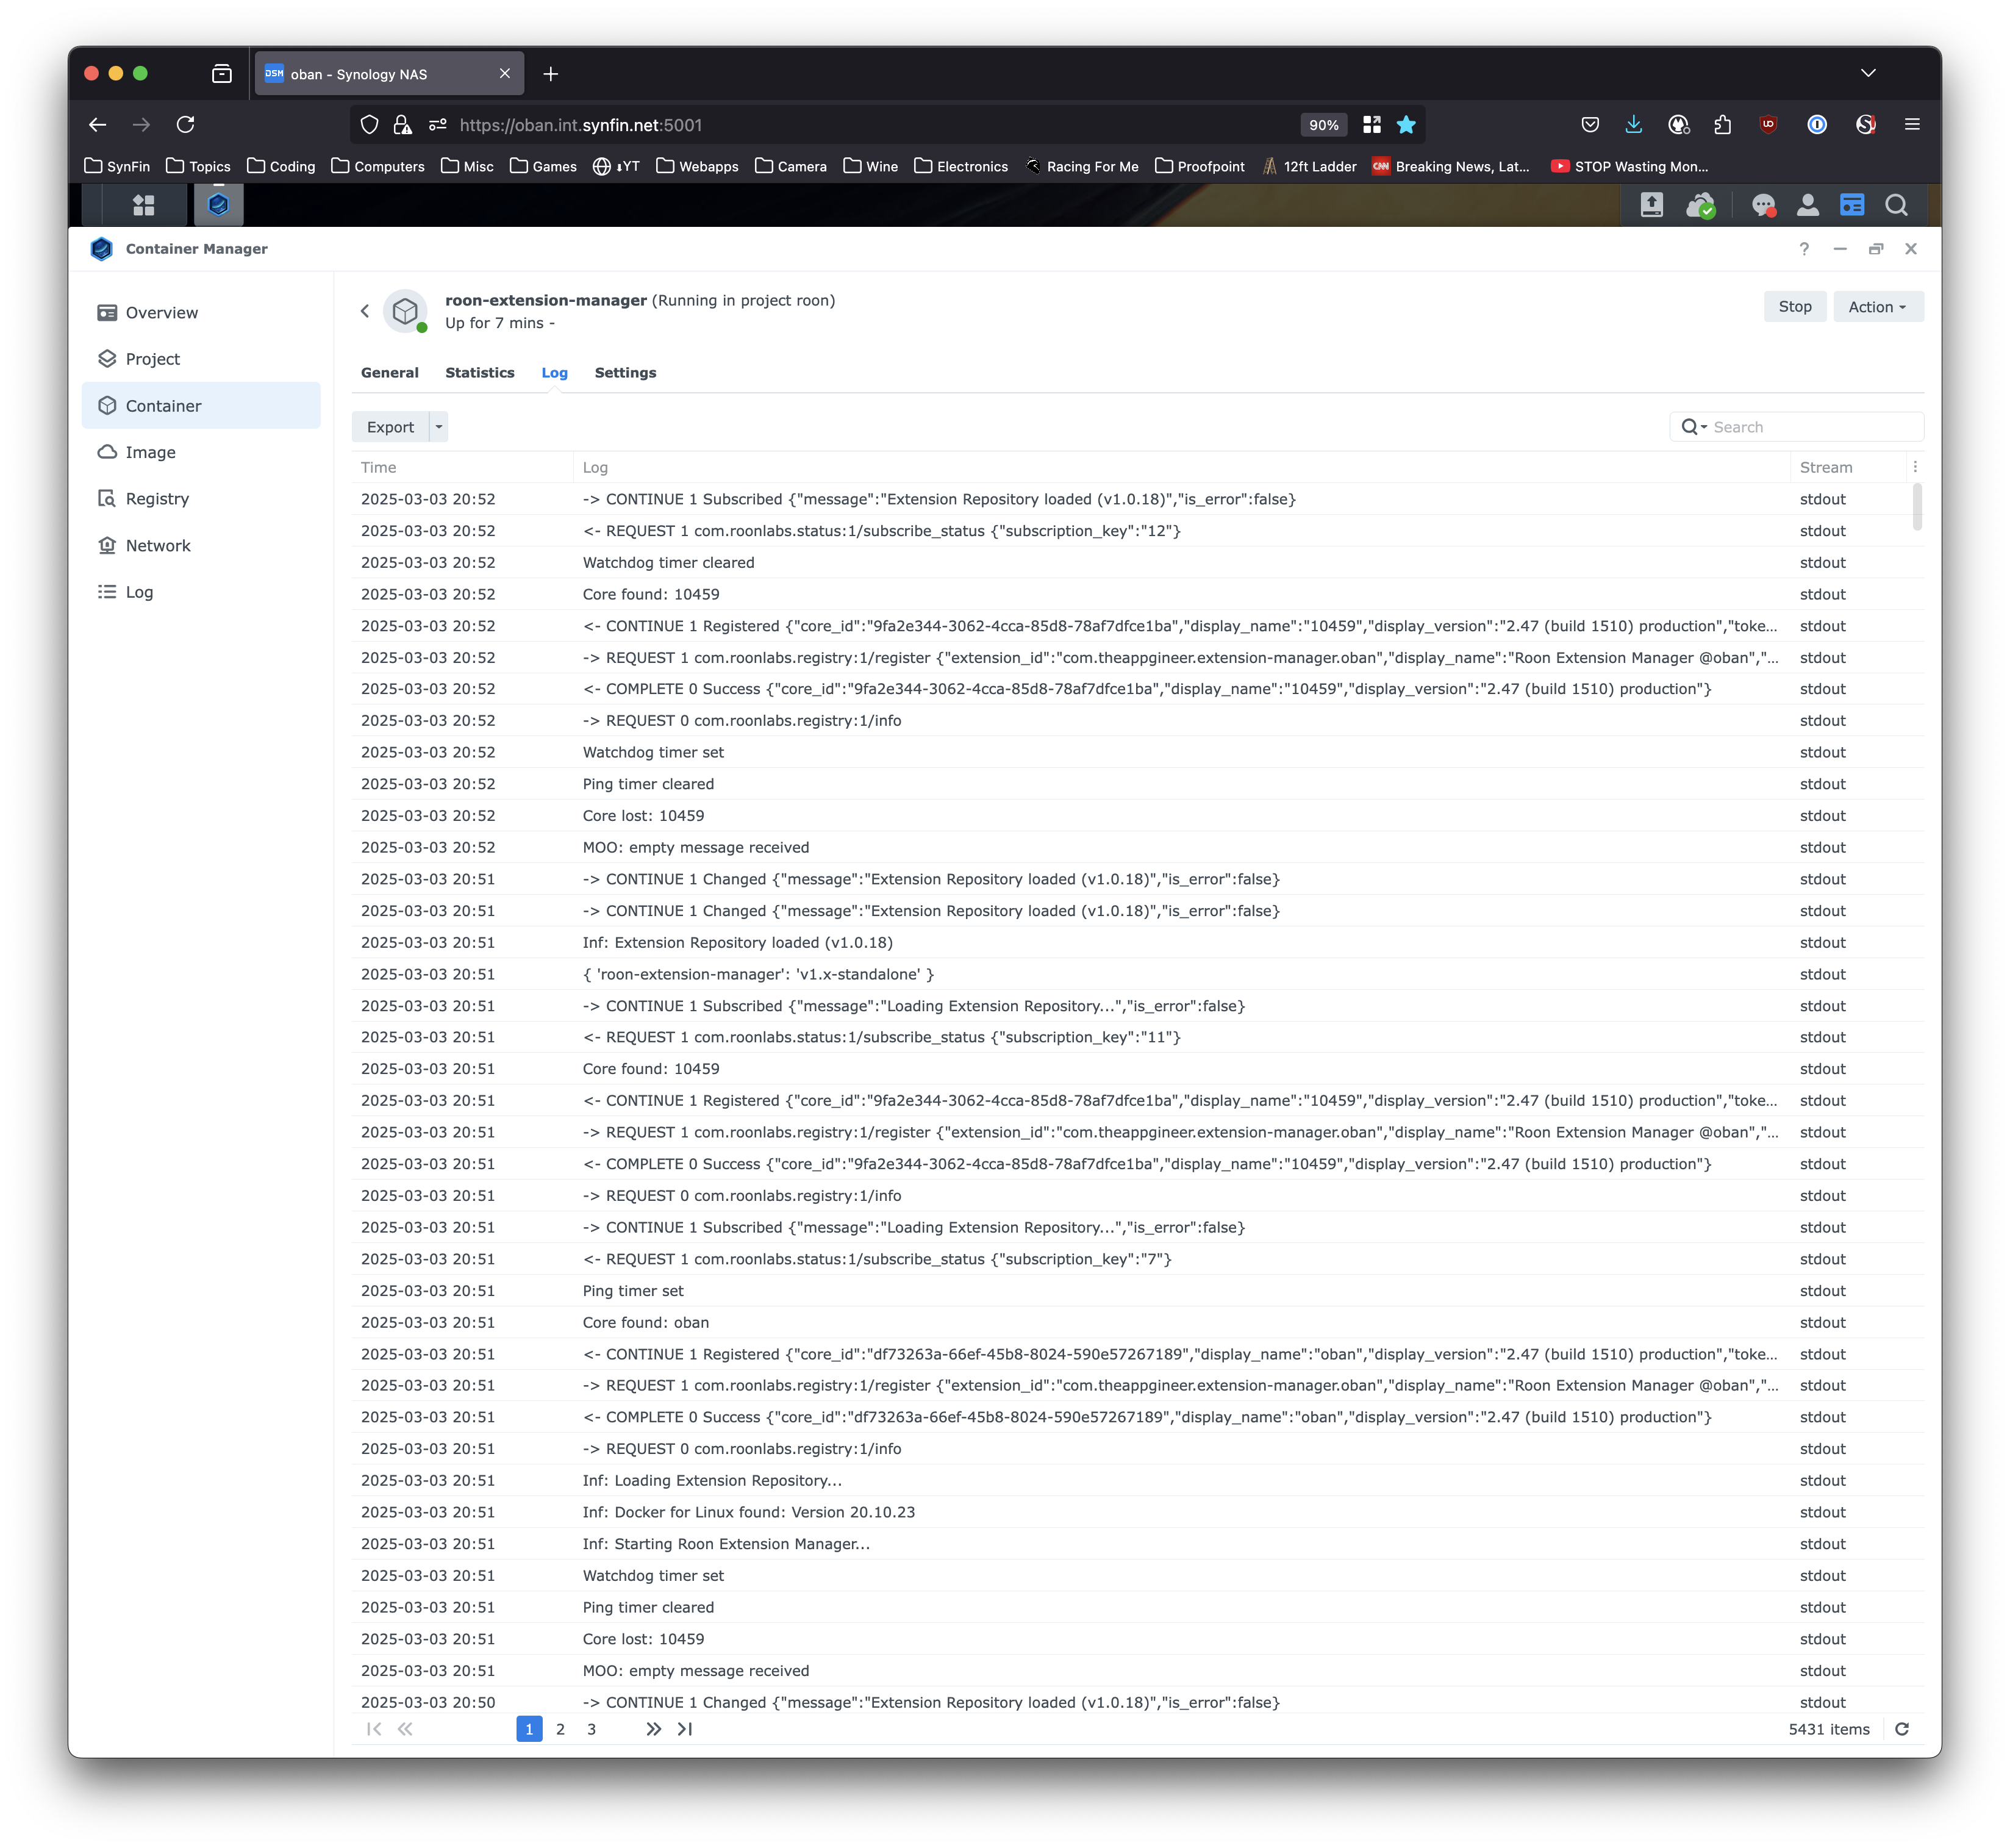Viewport: 2010px width, 1848px height.
Task: Open the DSM Main Menu grid icon
Action: pyautogui.click(x=144, y=205)
